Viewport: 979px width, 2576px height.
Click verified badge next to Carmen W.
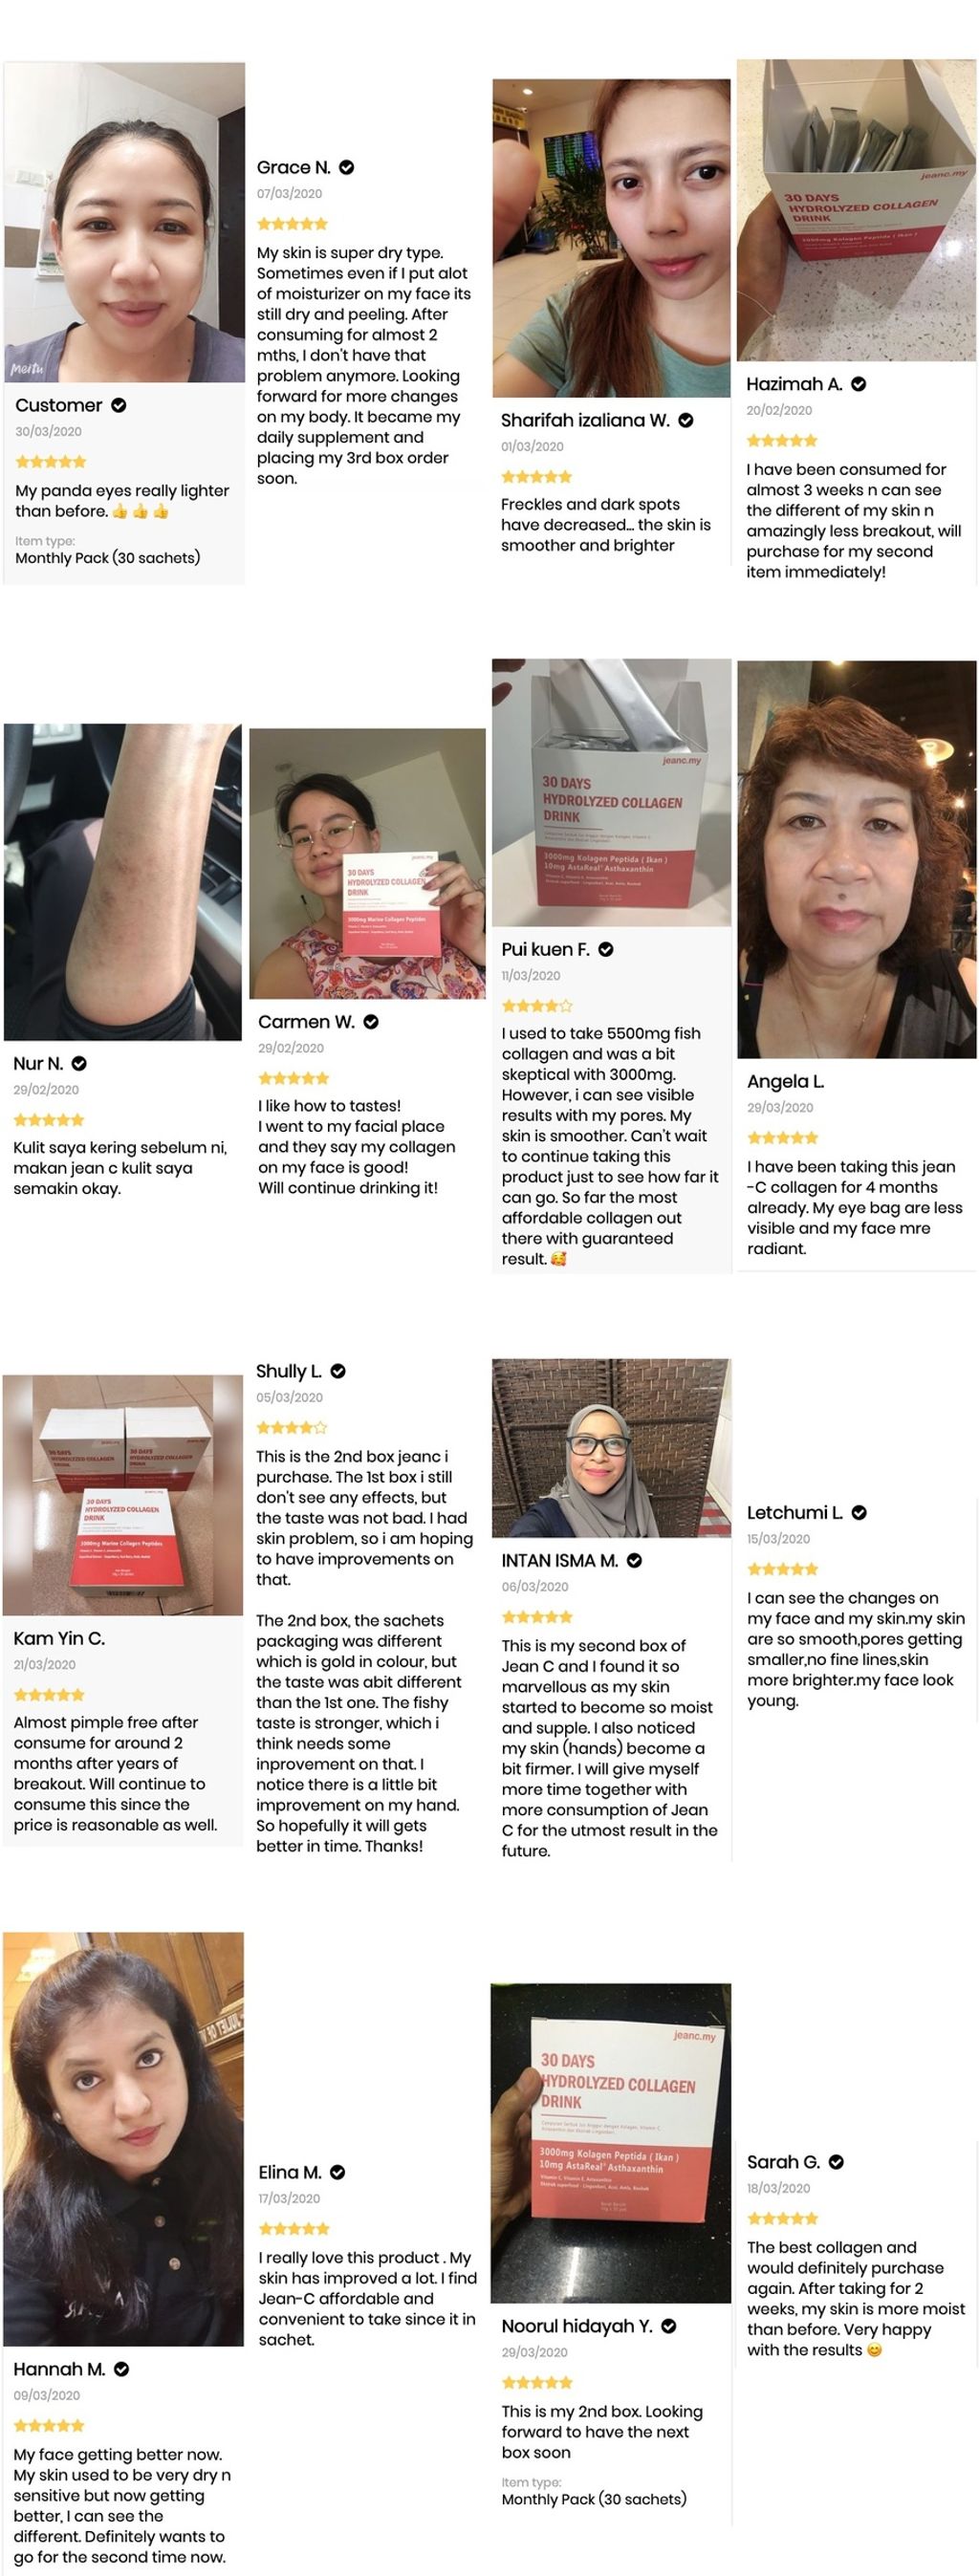pos(371,1022)
